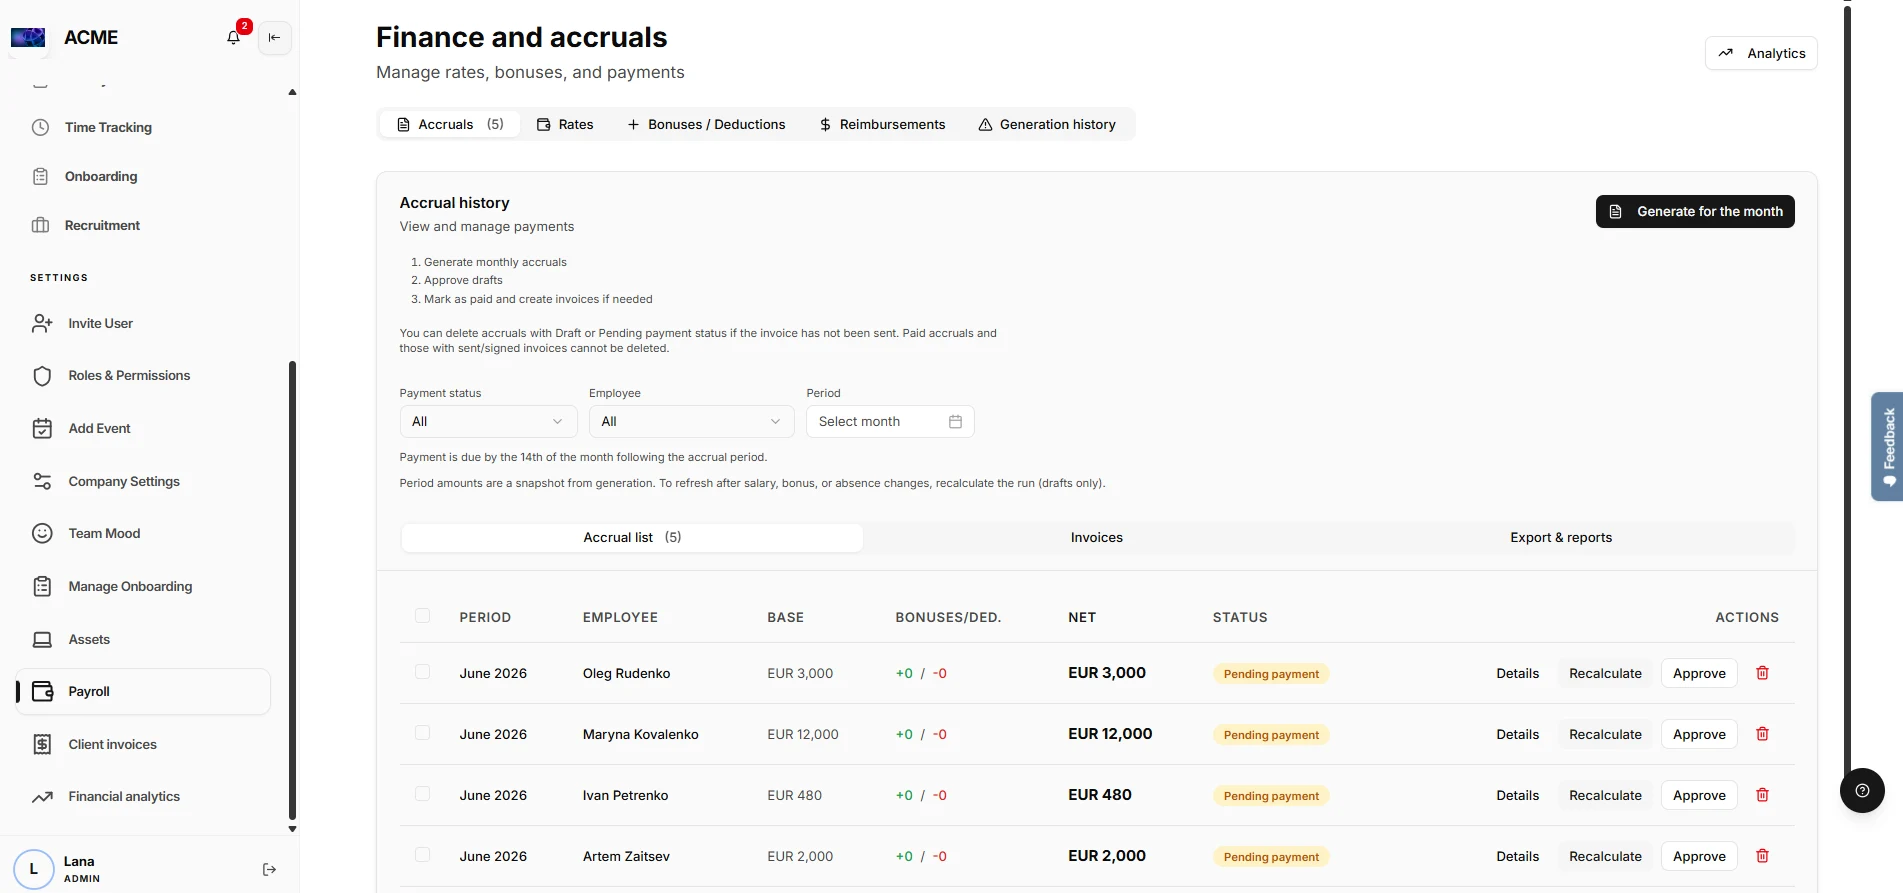Open Team Mood page
The image size is (1903, 893).
tap(104, 533)
